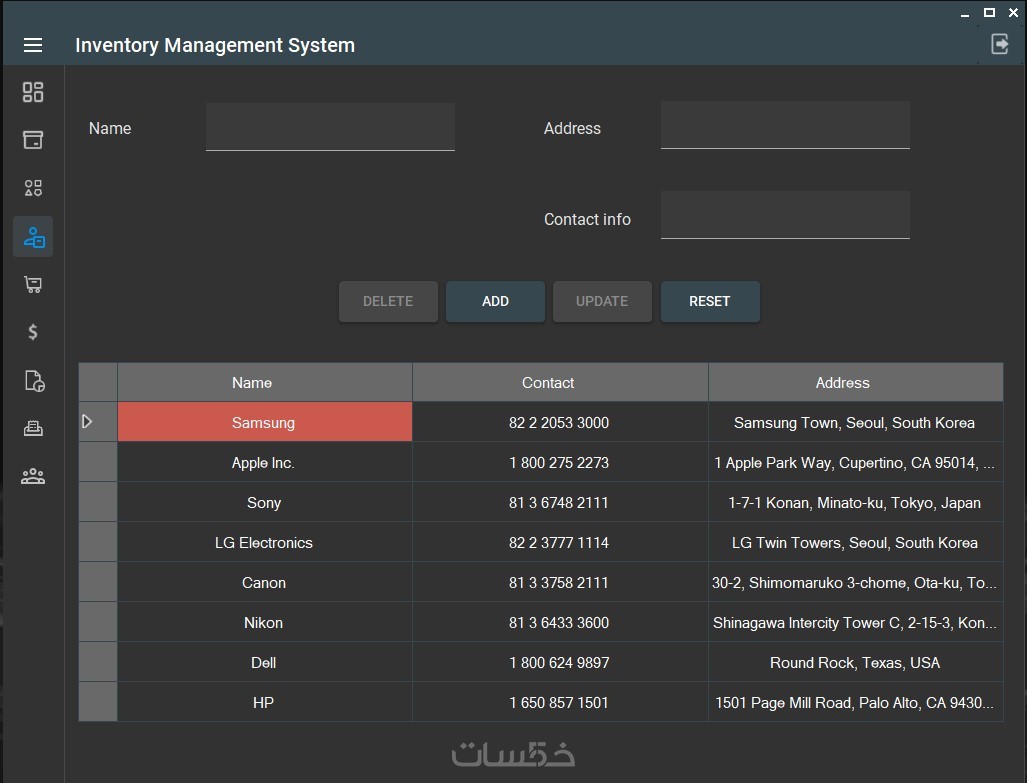Open the shopping cart sidebar icon
This screenshot has width=1027, height=783.
33,284
